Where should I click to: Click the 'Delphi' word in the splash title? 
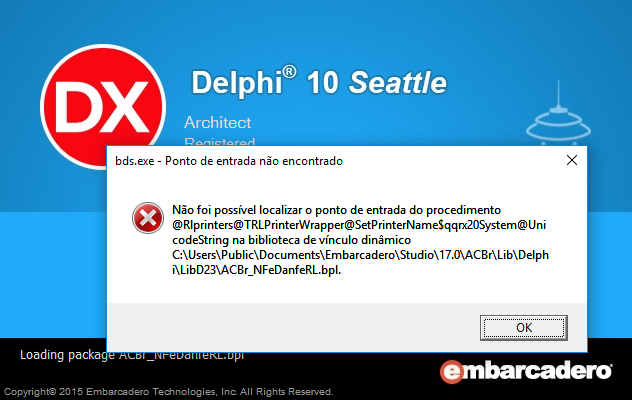click(x=236, y=83)
